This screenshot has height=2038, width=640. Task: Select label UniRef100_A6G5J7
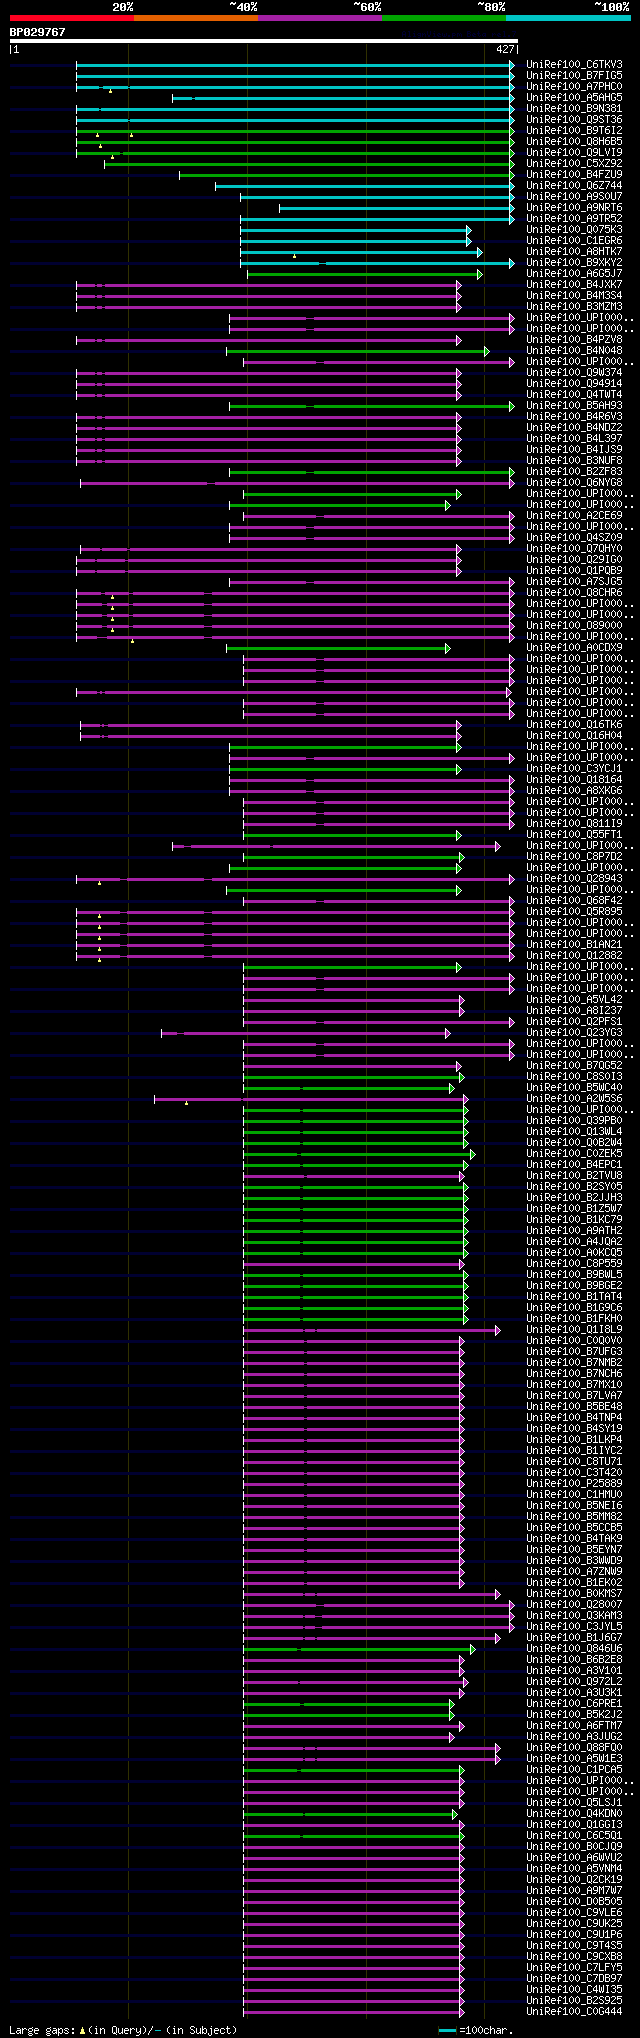574,274
